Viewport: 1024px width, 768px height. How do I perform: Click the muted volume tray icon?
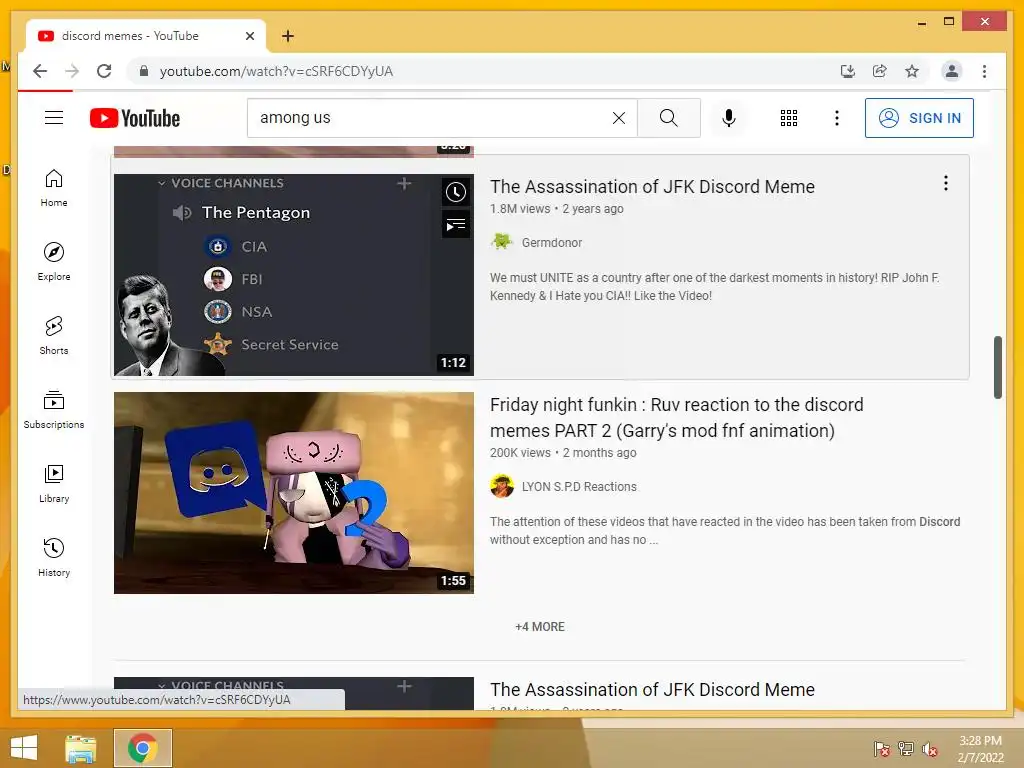tap(930, 749)
